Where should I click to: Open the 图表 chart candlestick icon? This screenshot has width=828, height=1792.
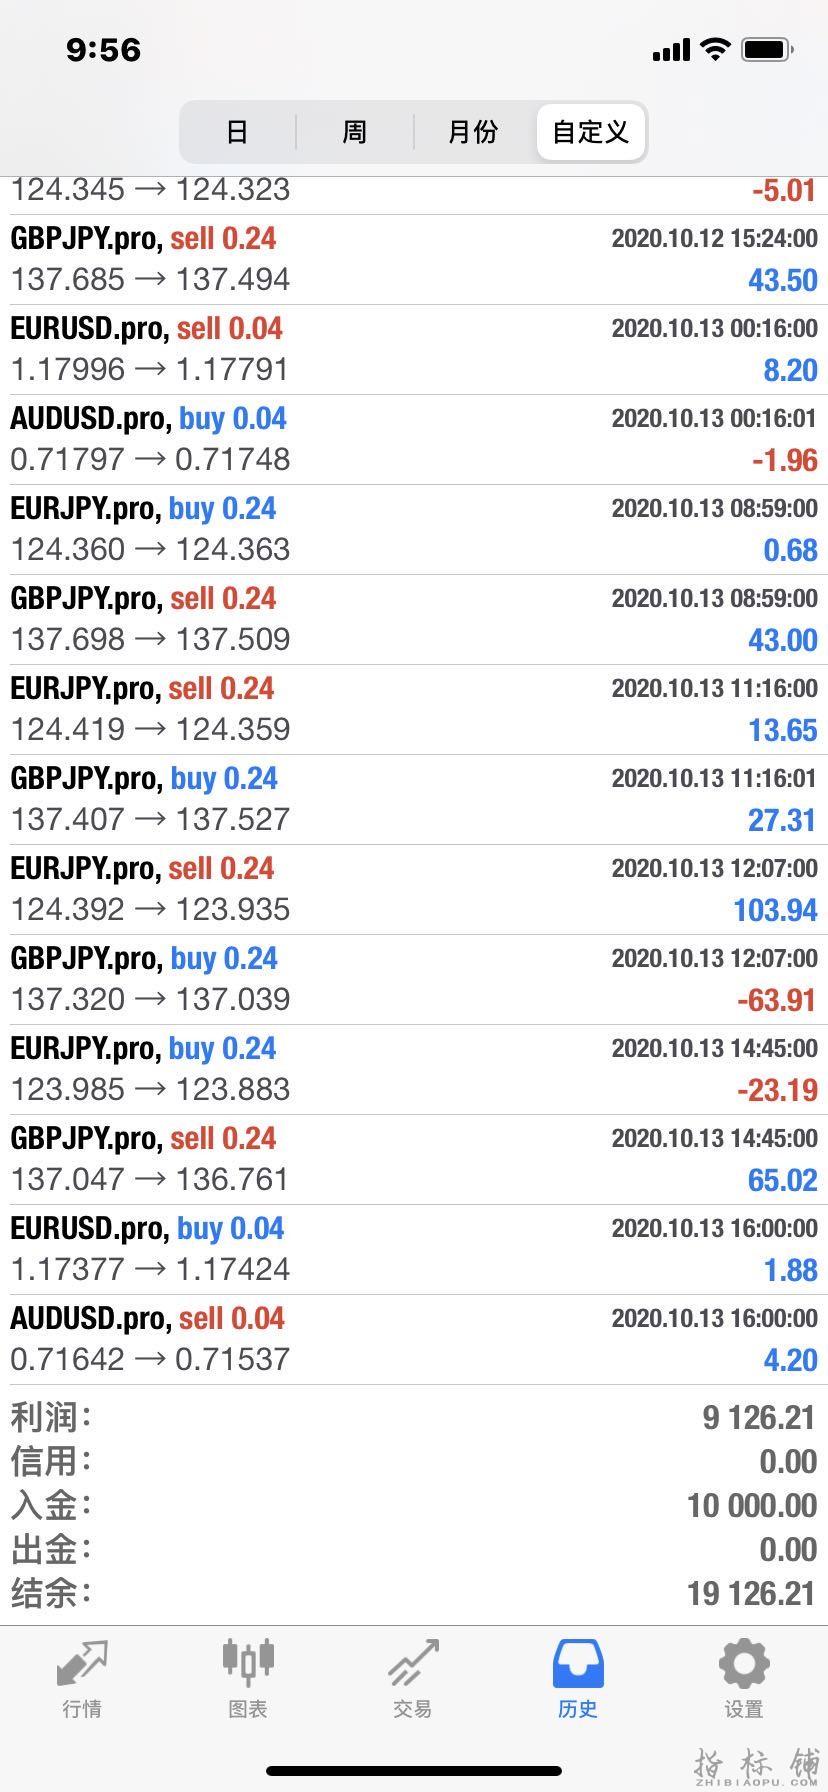point(248,1661)
